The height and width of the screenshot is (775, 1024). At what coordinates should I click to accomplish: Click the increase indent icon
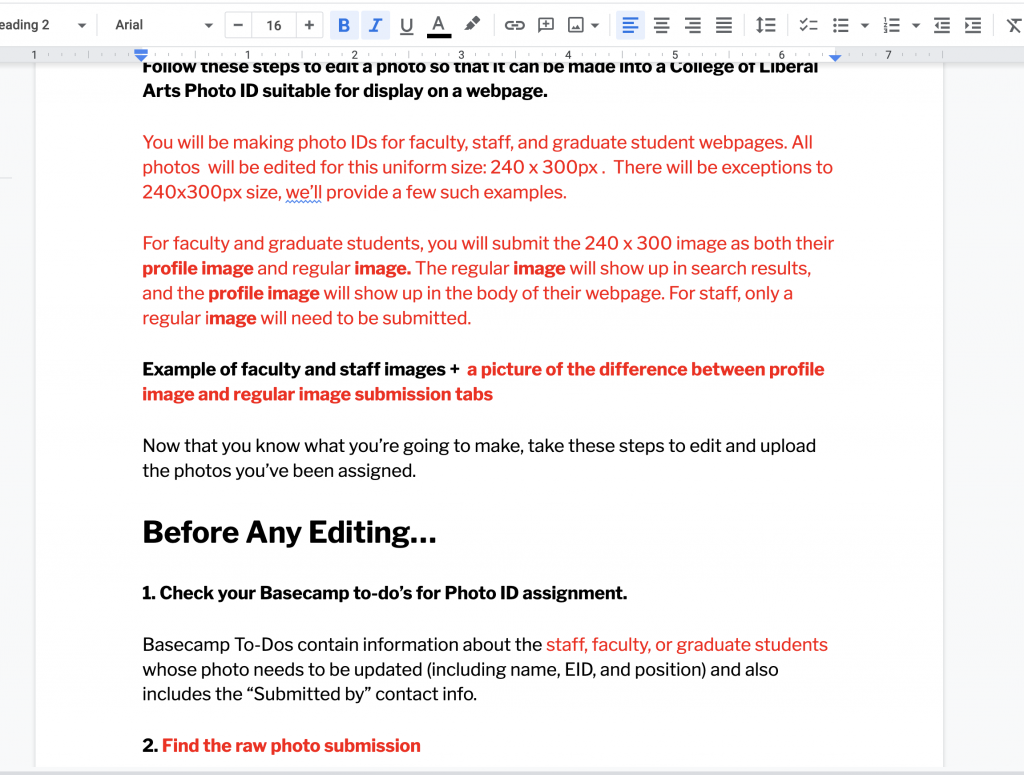click(973, 25)
